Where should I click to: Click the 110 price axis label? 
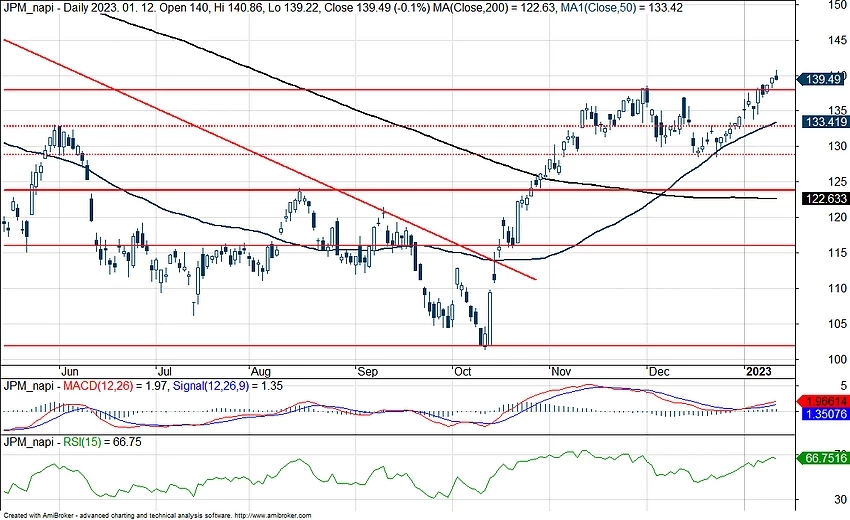tap(837, 288)
